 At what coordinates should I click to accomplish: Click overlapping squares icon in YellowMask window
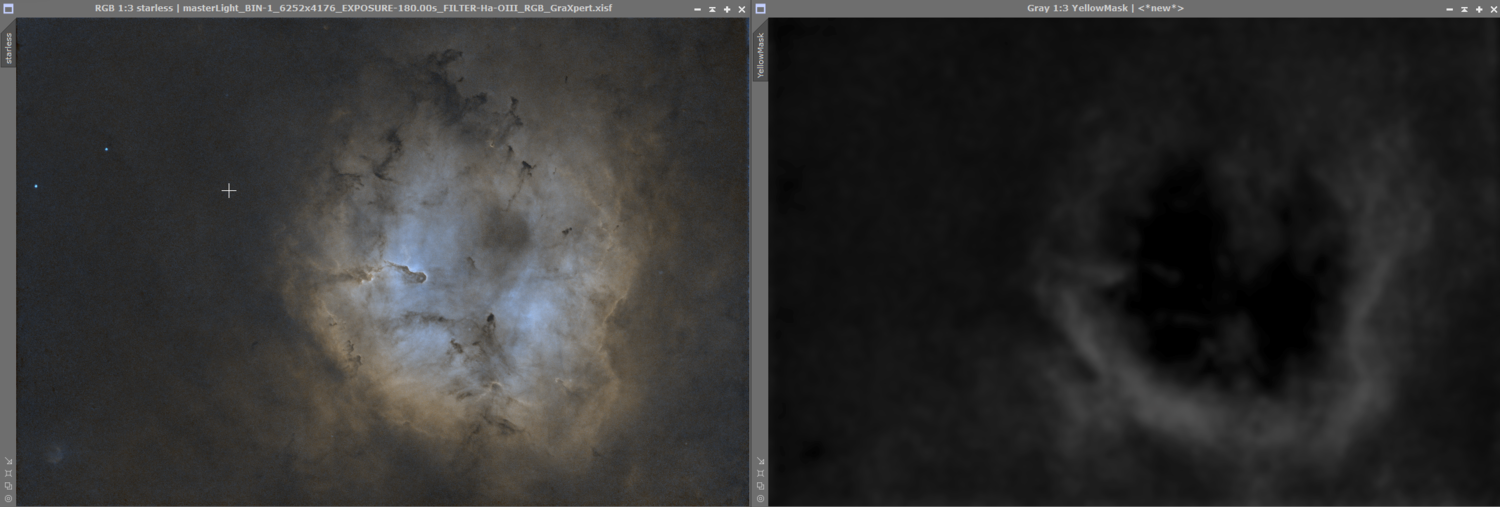click(760, 486)
